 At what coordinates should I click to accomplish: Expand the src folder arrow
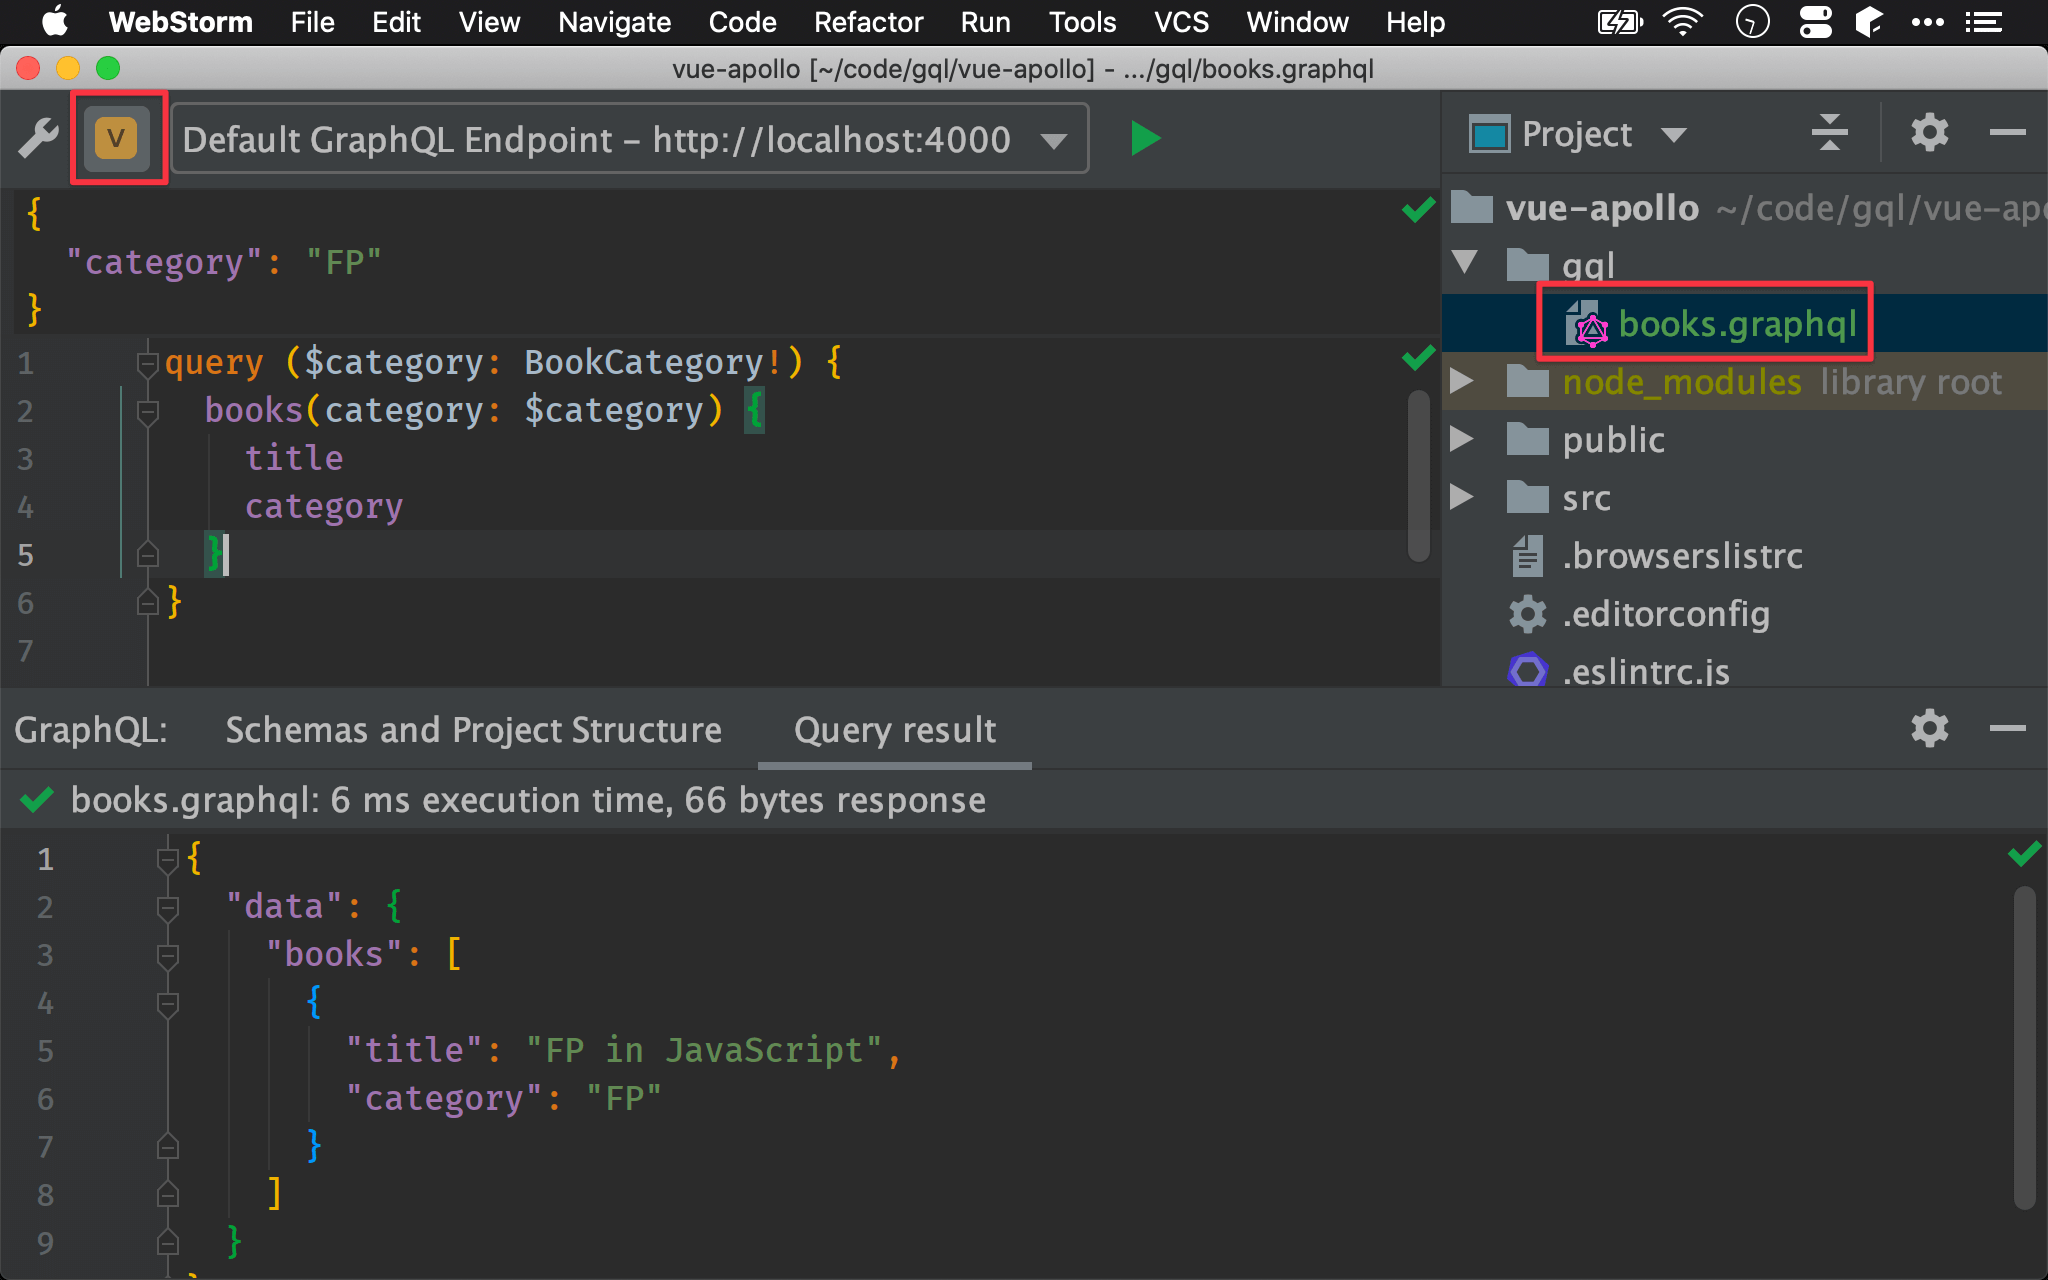1462,497
